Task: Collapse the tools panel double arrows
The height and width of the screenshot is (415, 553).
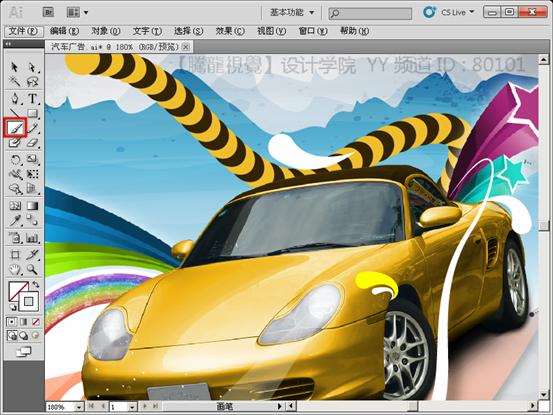Action: click(7, 44)
